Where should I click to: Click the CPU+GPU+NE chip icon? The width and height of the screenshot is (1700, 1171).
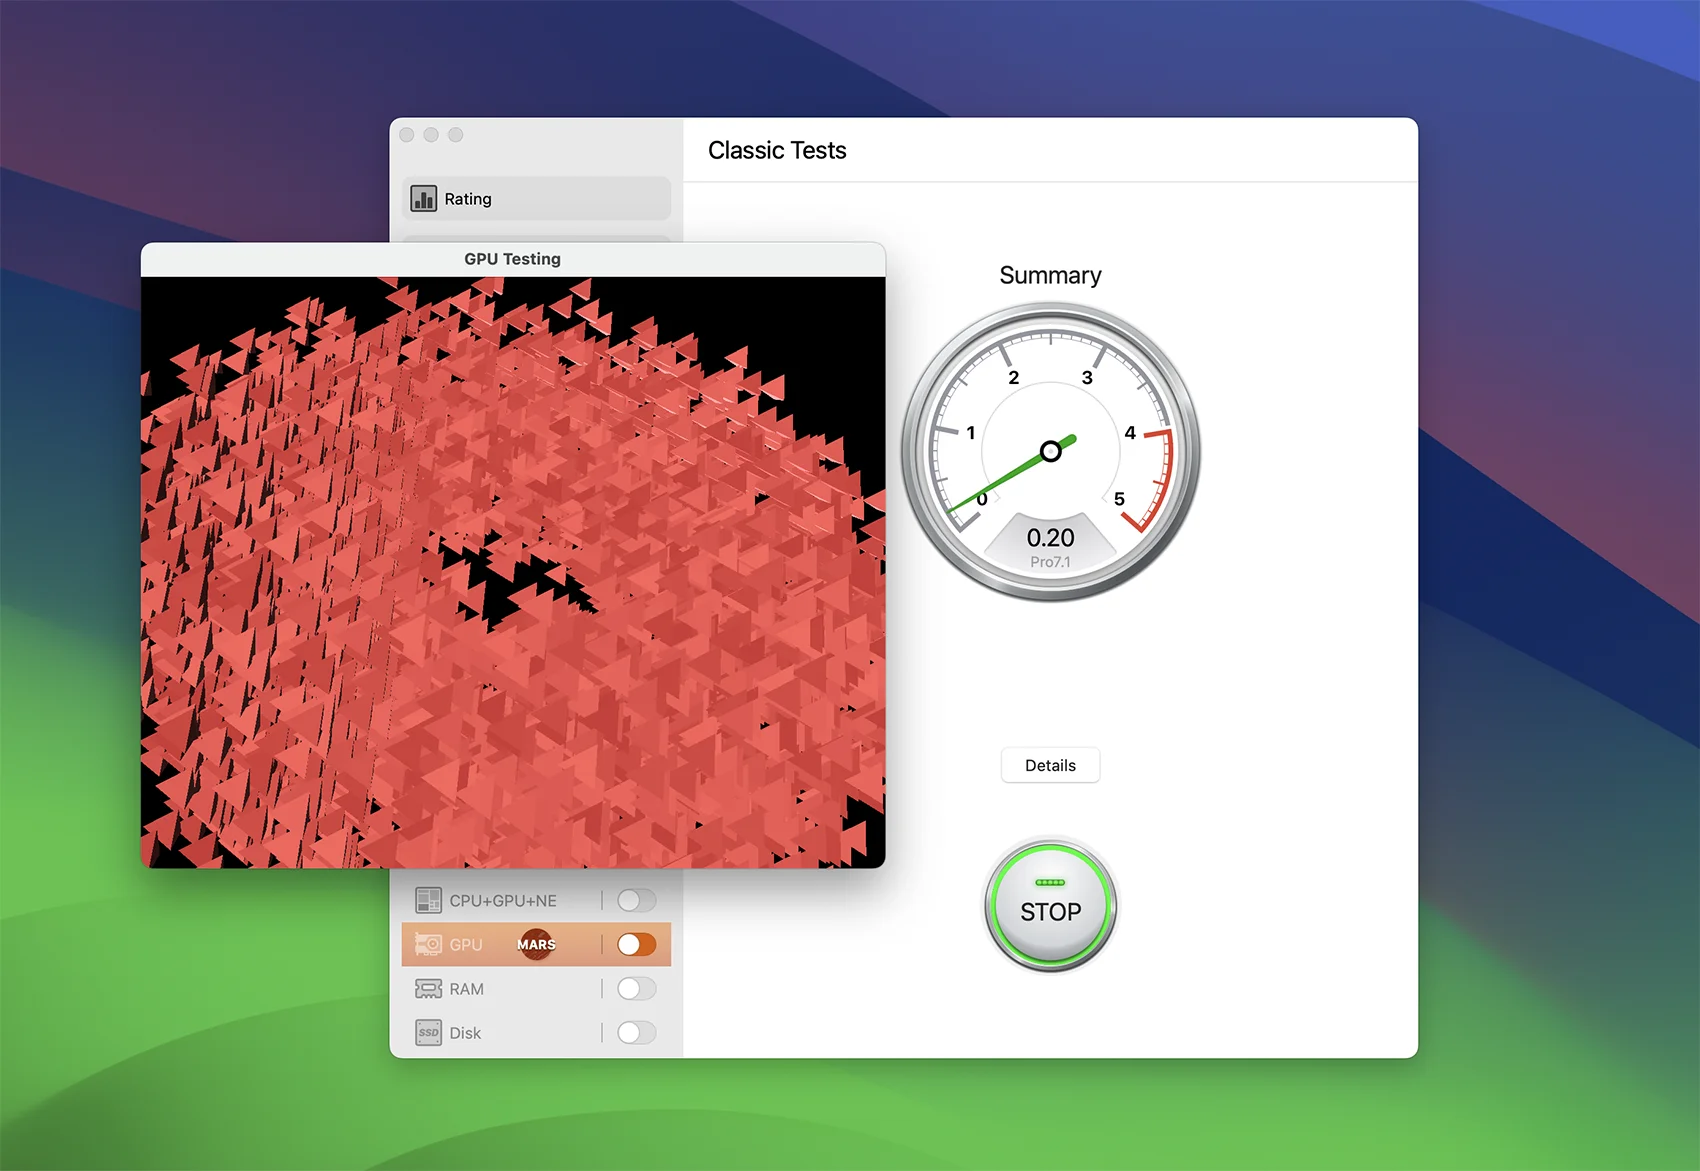point(428,900)
